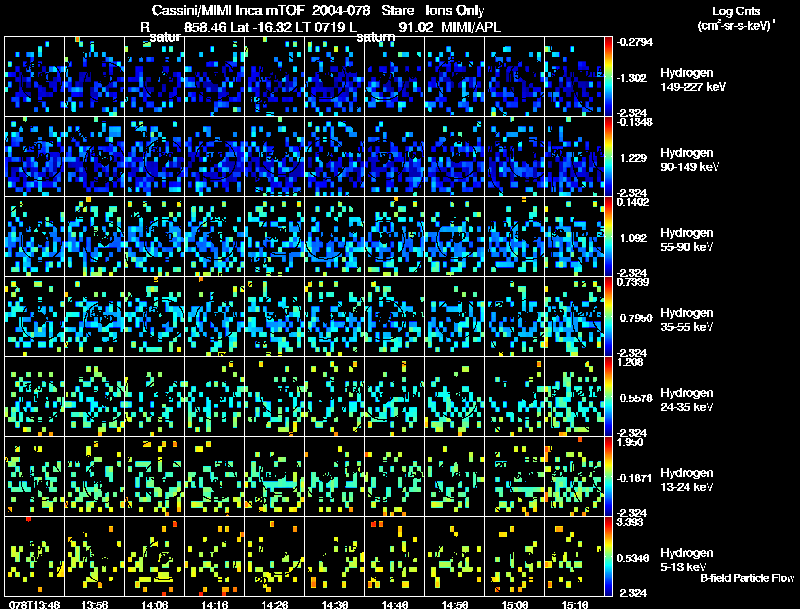Click the 'Hydrogen 24-35 keV' row label
Viewport: 800px width, 609px height.
pos(686,400)
